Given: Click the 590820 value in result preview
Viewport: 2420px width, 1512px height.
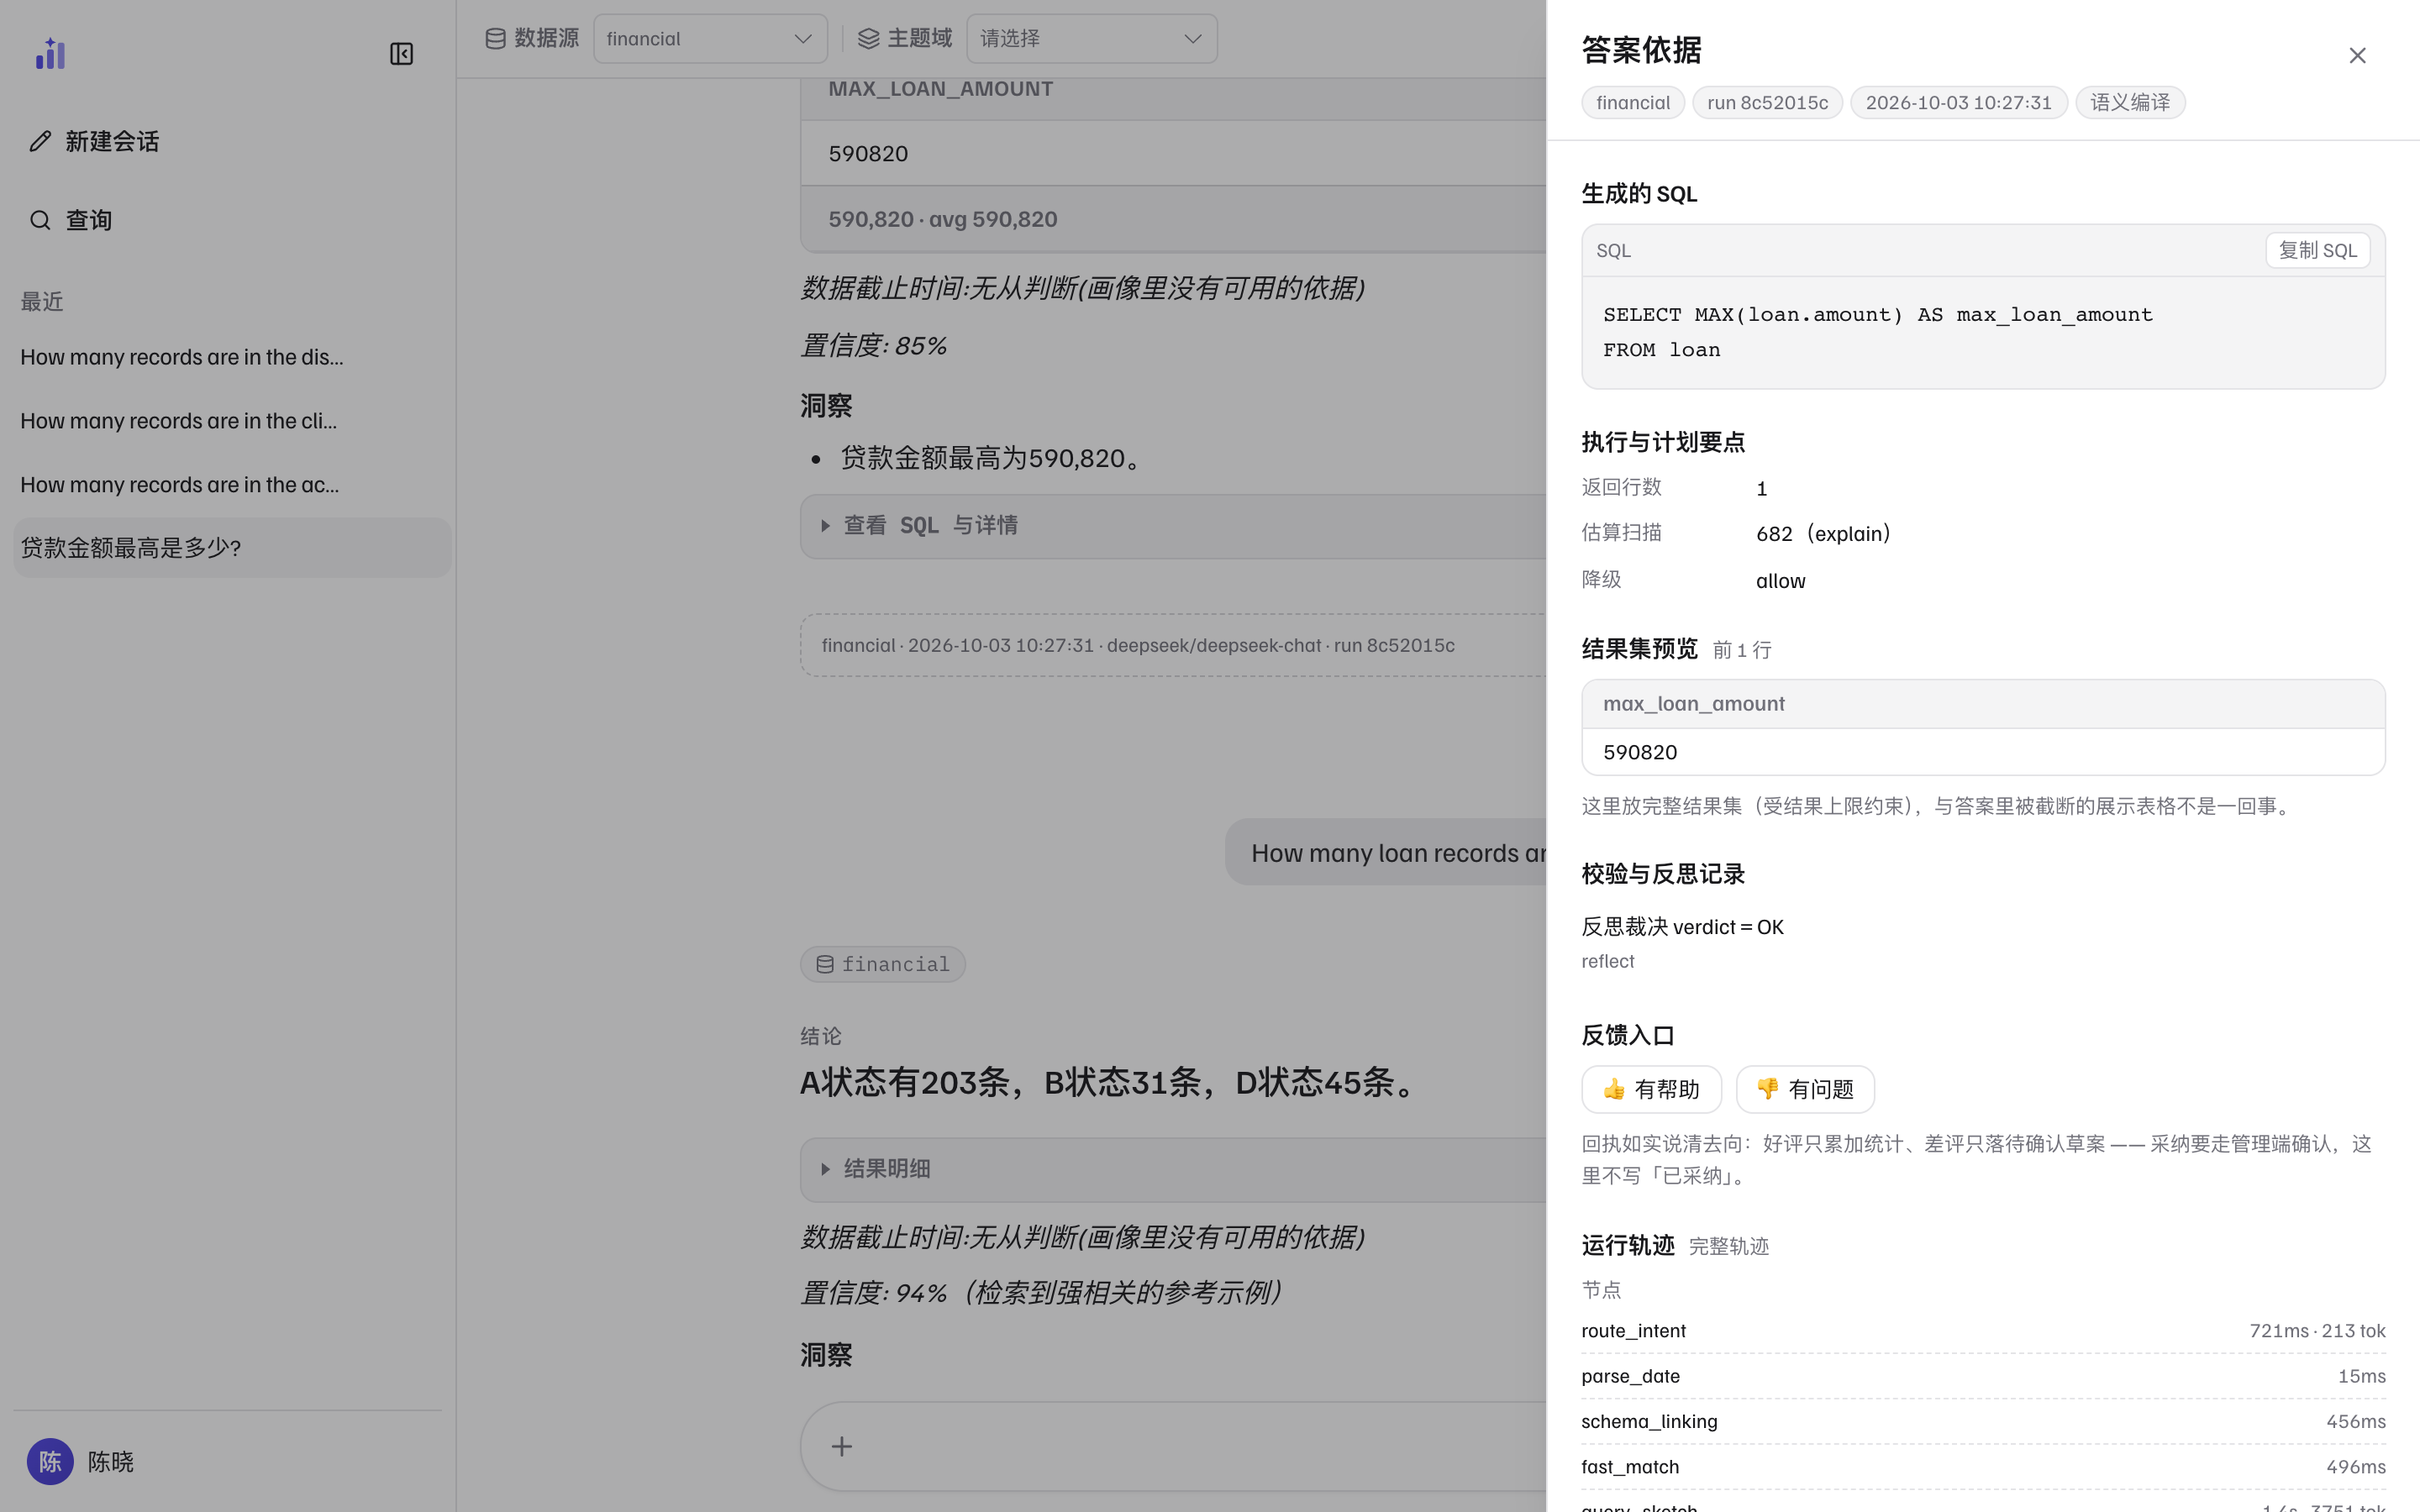Looking at the screenshot, I should click(1640, 752).
